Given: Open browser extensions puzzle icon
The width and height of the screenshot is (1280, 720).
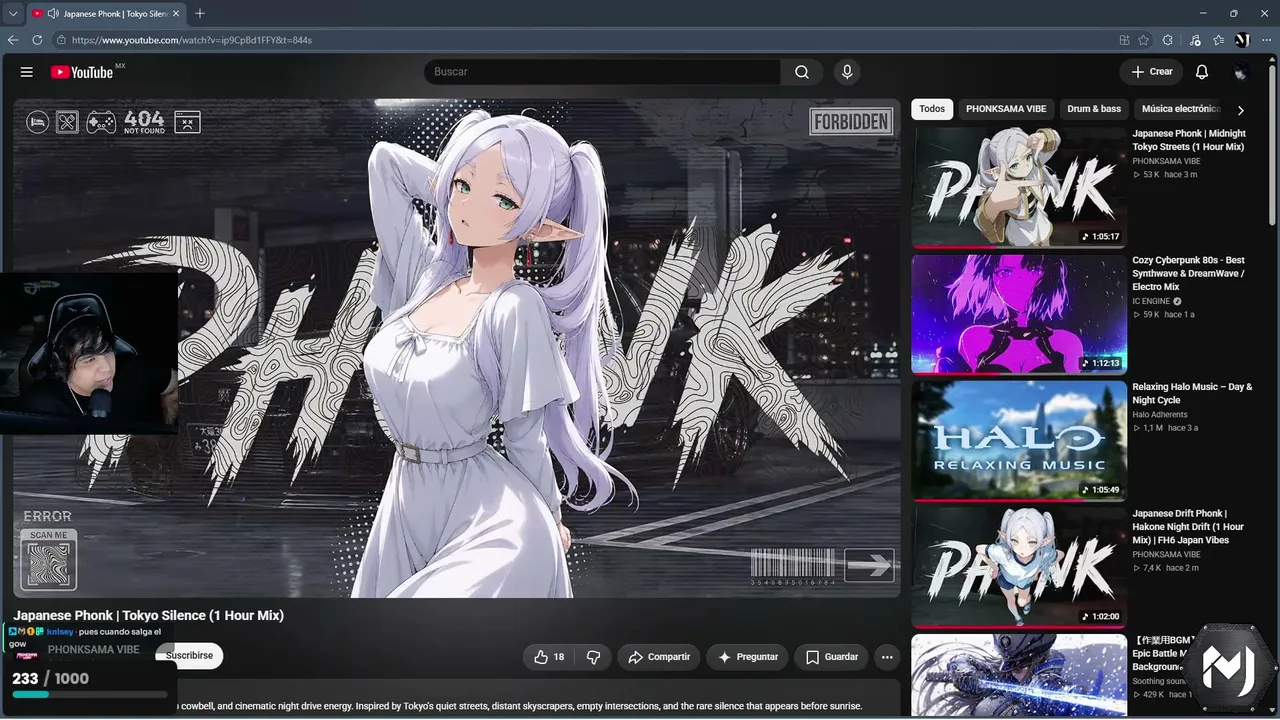Looking at the screenshot, I should [1168, 40].
